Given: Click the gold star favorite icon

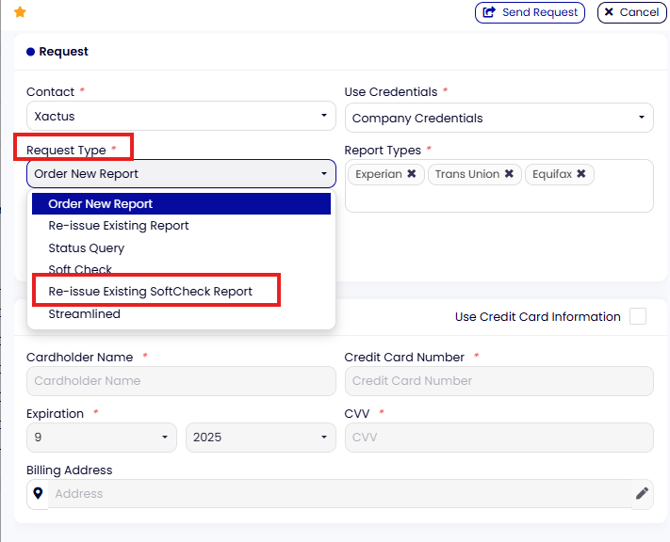Looking at the screenshot, I should pyautogui.click(x=20, y=12).
